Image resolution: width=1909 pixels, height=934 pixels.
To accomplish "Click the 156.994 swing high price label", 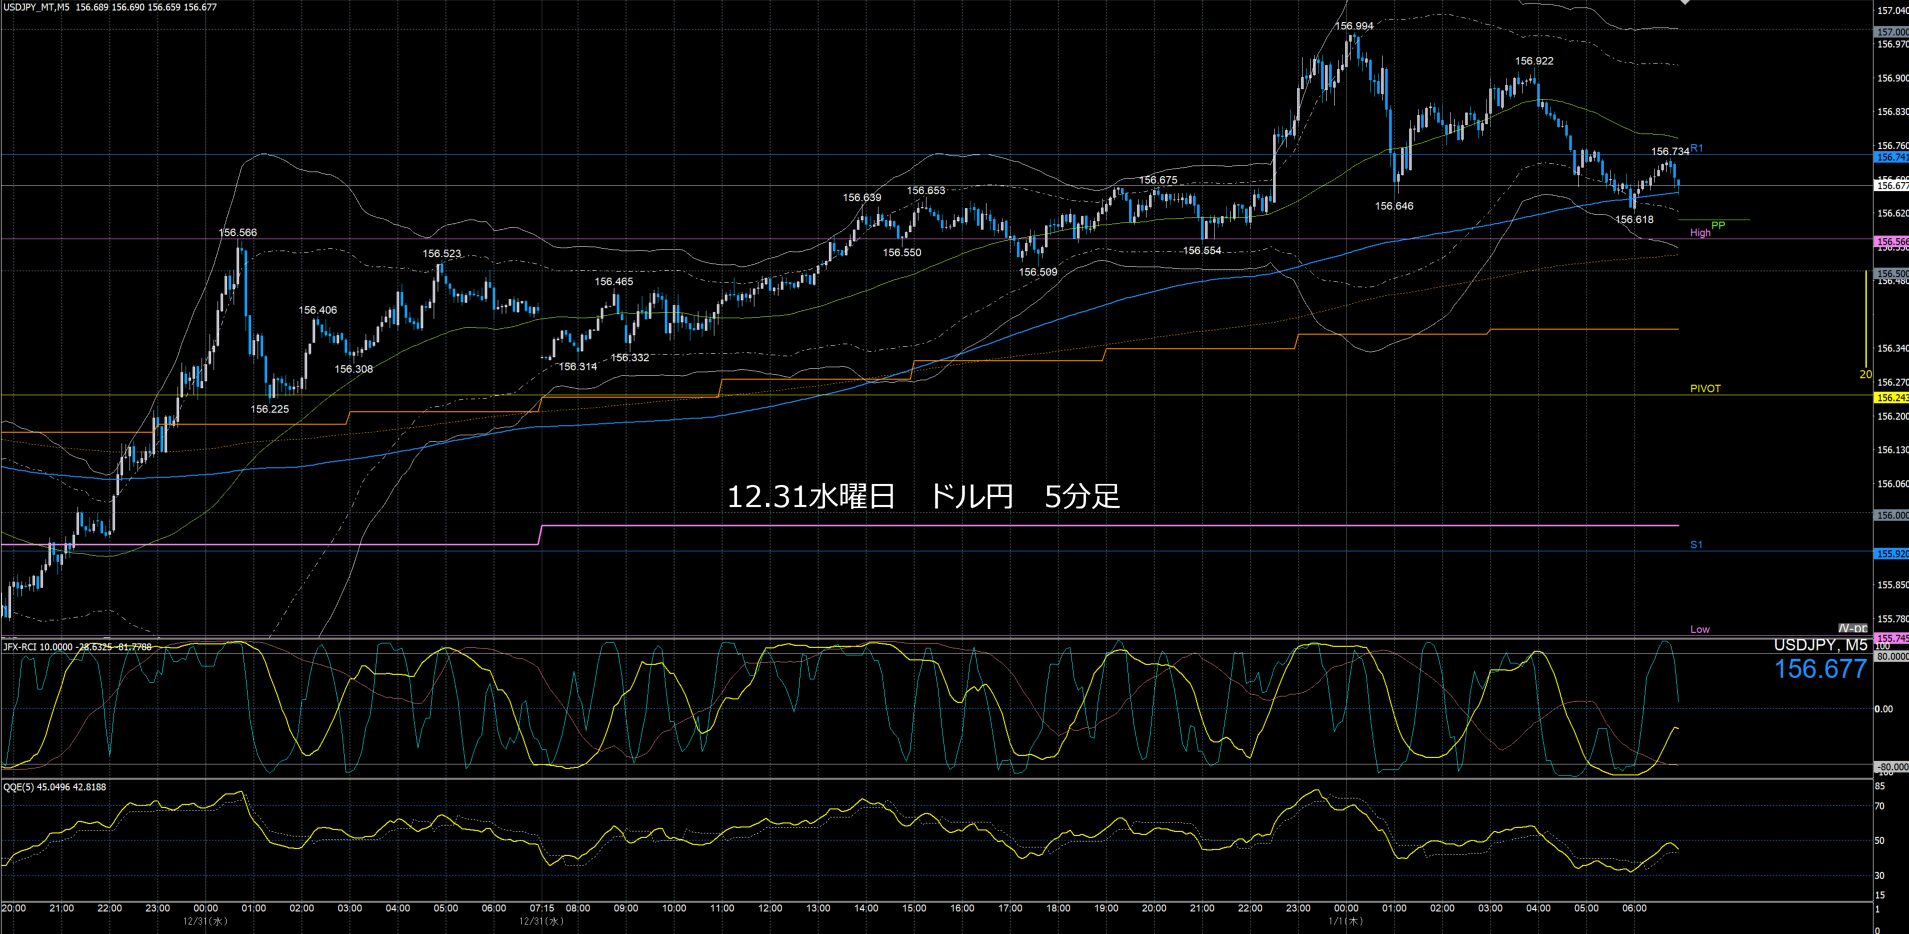I will point(1354,26).
